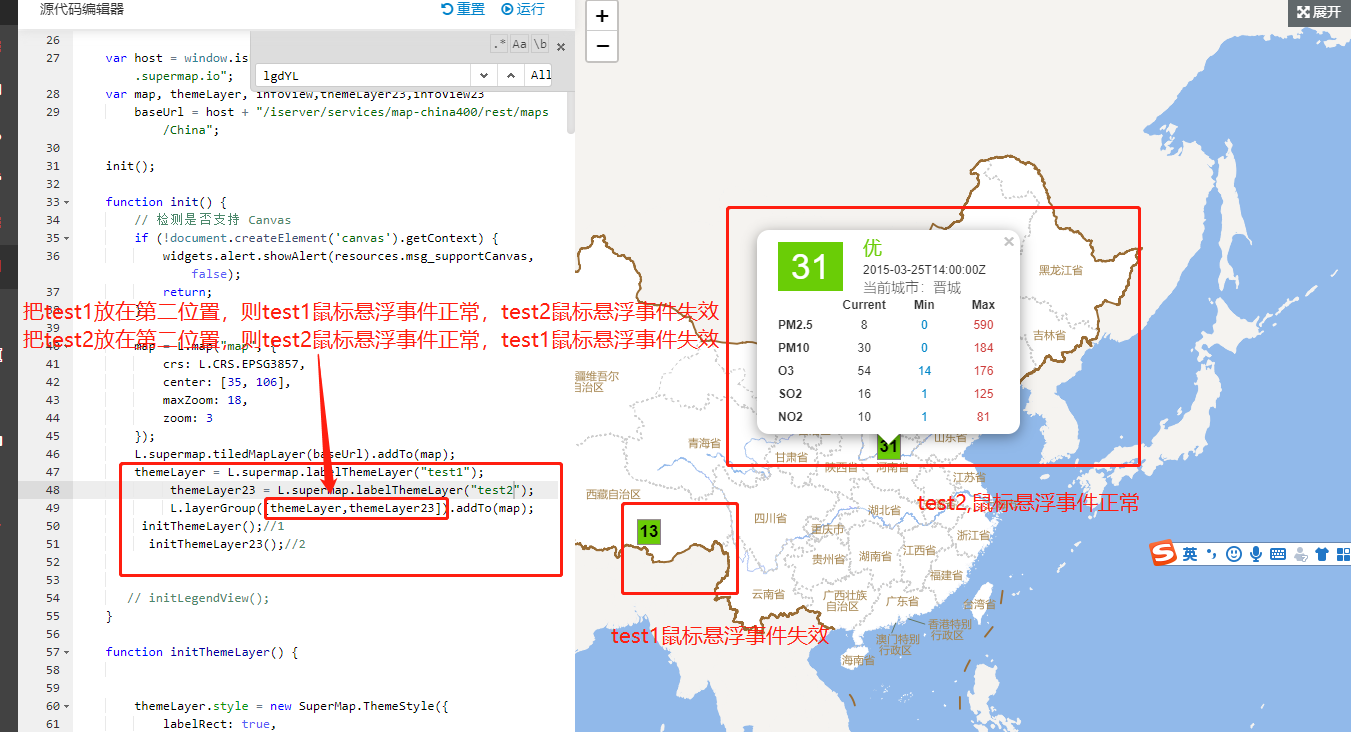Open the Sogou input method logo
This screenshot has height=732, width=1351.
1162,553
